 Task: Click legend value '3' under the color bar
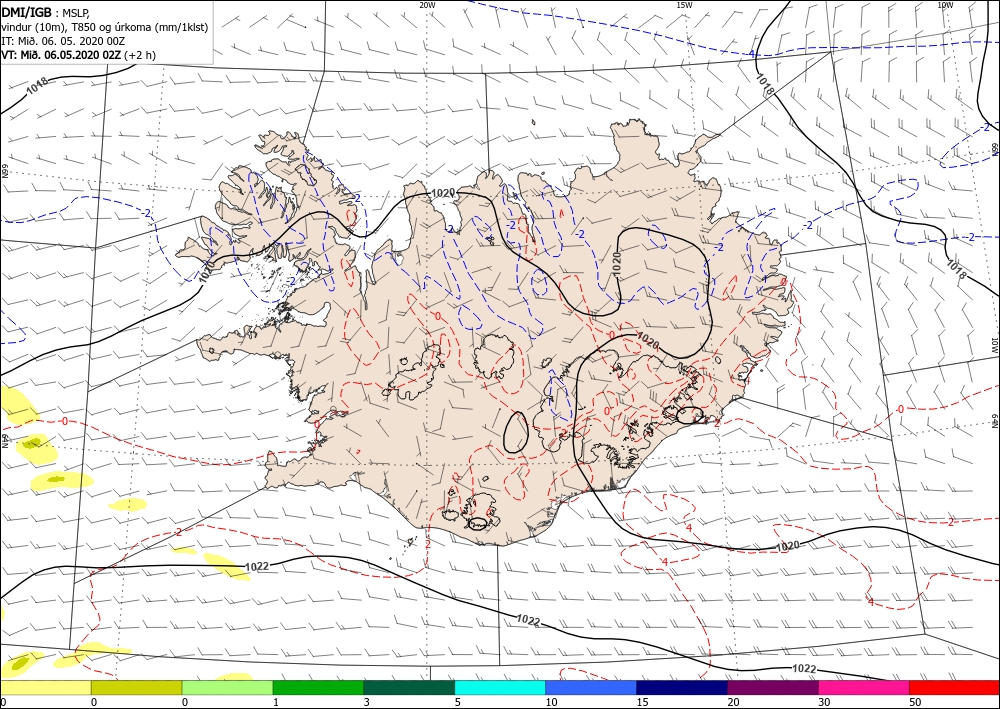coord(366,702)
